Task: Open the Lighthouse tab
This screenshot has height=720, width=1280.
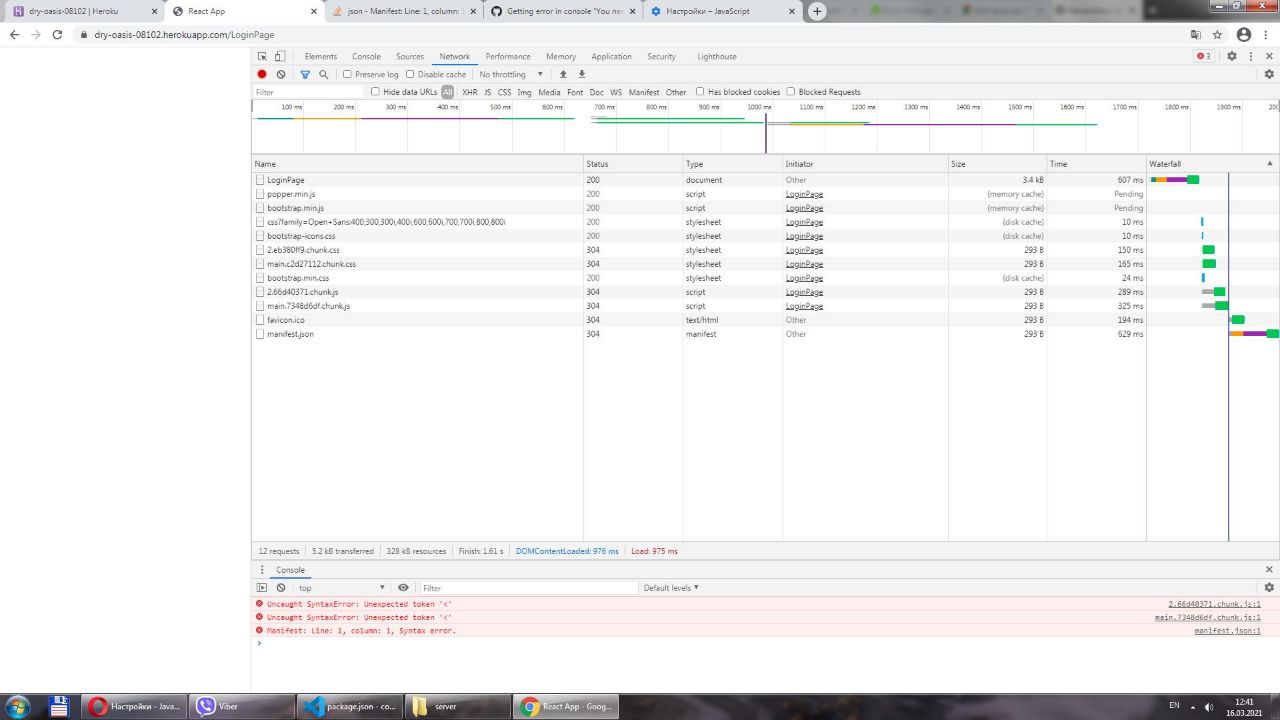Action: (x=717, y=57)
